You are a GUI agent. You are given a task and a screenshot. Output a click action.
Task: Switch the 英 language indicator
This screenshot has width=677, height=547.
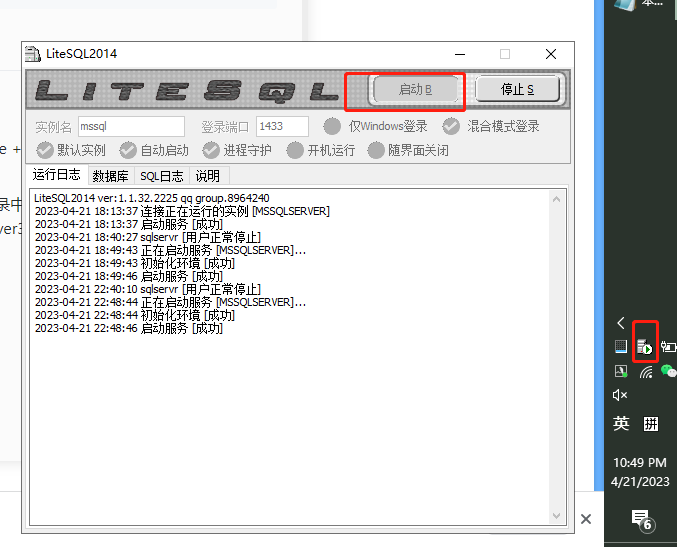[621, 424]
